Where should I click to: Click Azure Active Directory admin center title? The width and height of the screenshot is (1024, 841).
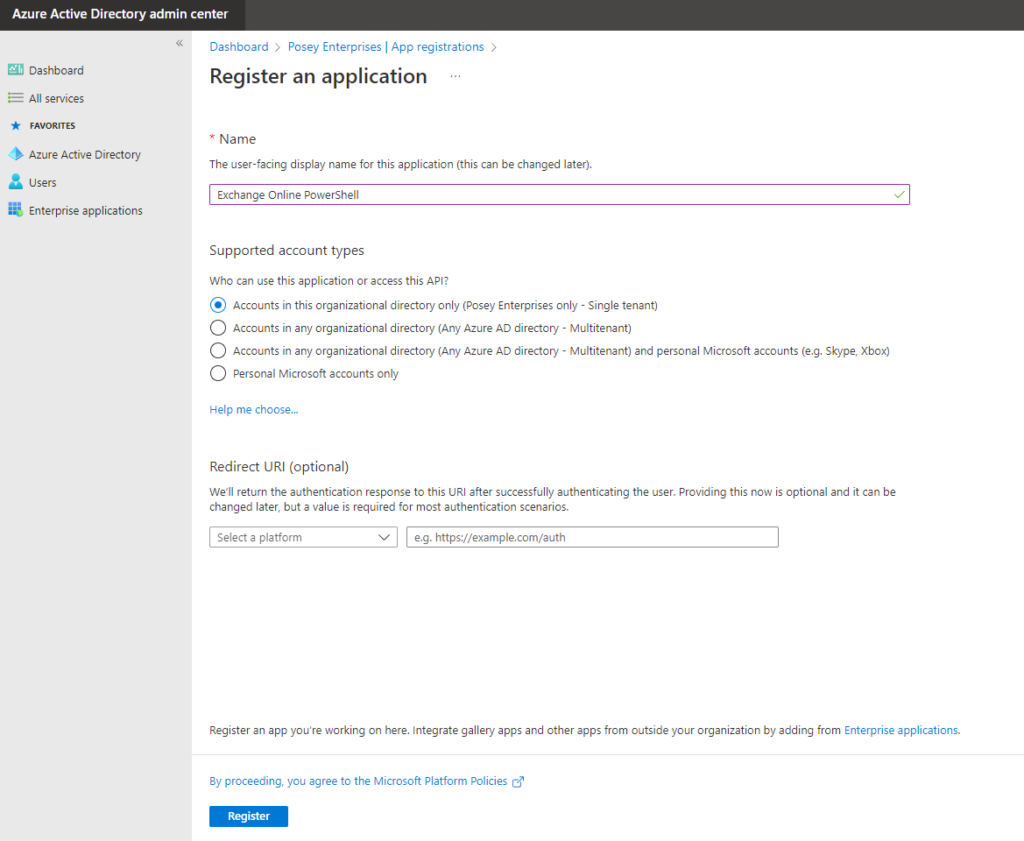click(x=120, y=14)
